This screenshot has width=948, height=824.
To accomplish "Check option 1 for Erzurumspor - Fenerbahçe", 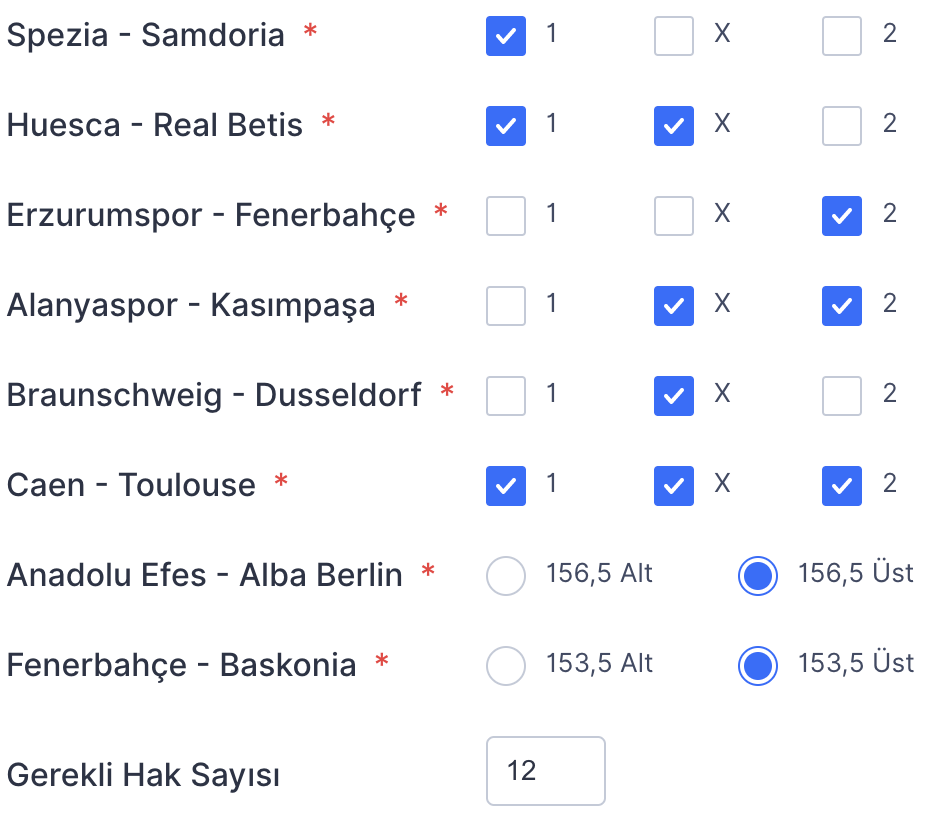I will (x=505, y=216).
